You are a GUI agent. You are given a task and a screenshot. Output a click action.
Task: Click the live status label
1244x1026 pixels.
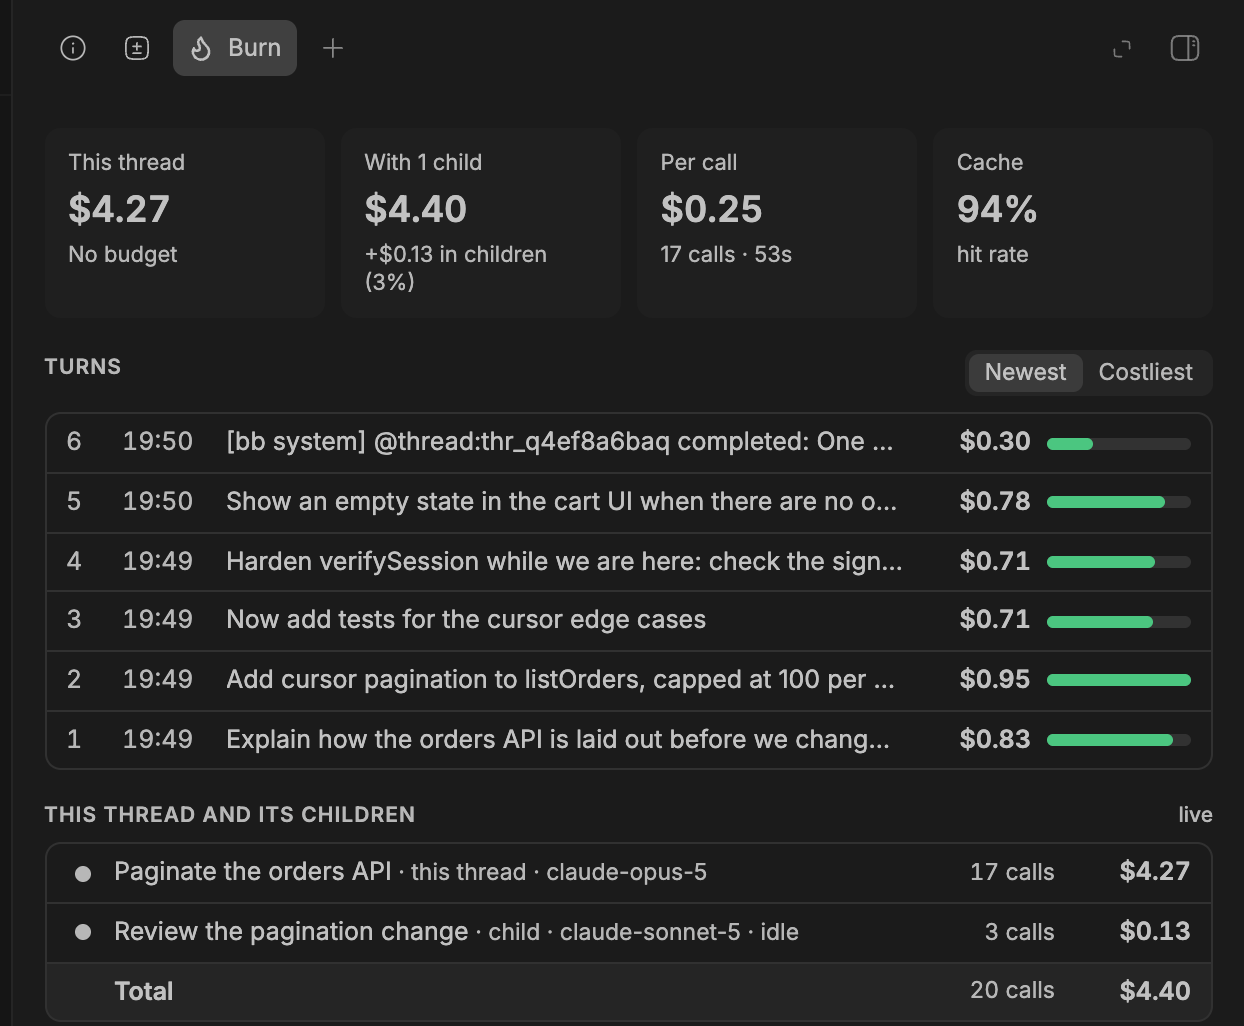(x=1195, y=815)
